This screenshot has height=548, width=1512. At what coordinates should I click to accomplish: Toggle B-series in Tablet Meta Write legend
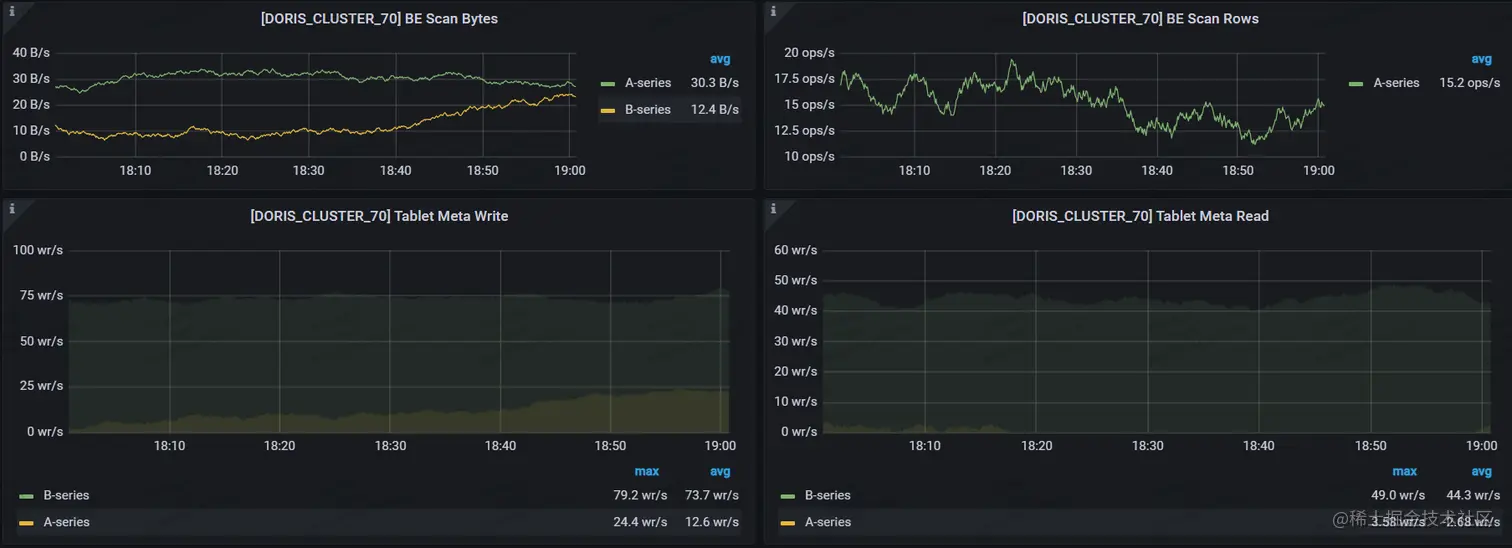pyautogui.click(x=66, y=495)
